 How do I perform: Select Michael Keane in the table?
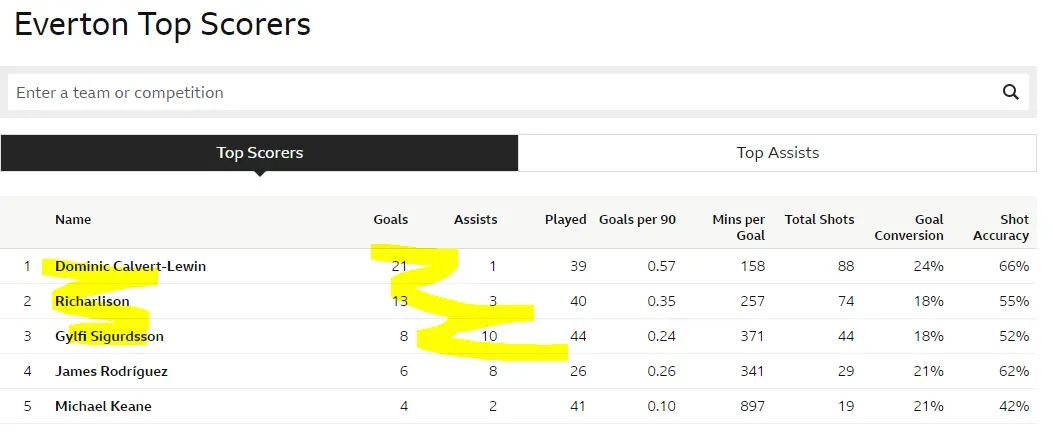[x=103, y=406]
